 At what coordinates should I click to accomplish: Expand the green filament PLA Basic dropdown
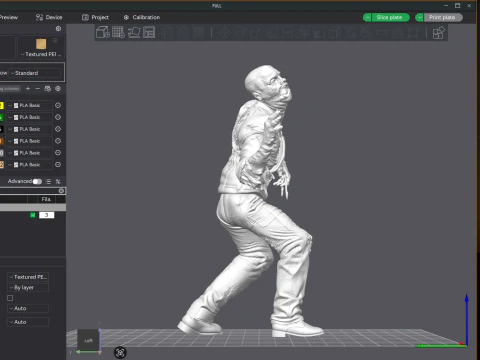click(29, 117)
